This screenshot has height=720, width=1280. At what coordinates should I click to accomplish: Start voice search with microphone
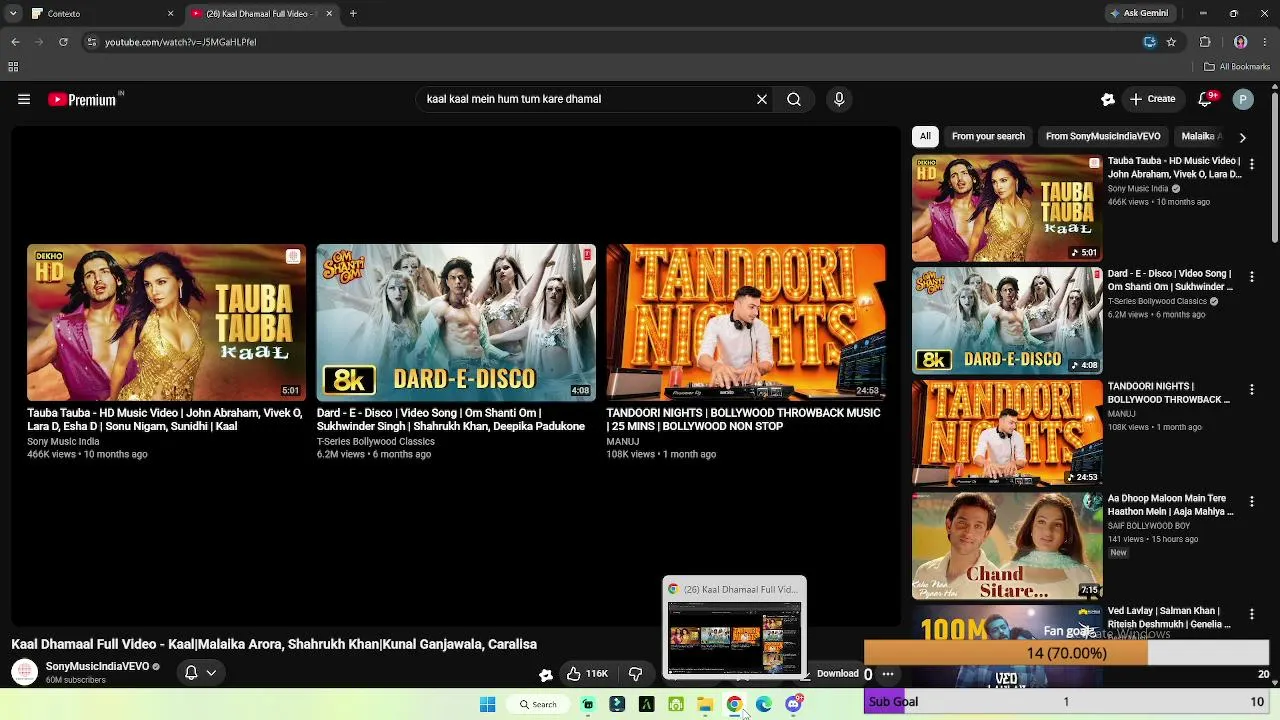point(839,99)
